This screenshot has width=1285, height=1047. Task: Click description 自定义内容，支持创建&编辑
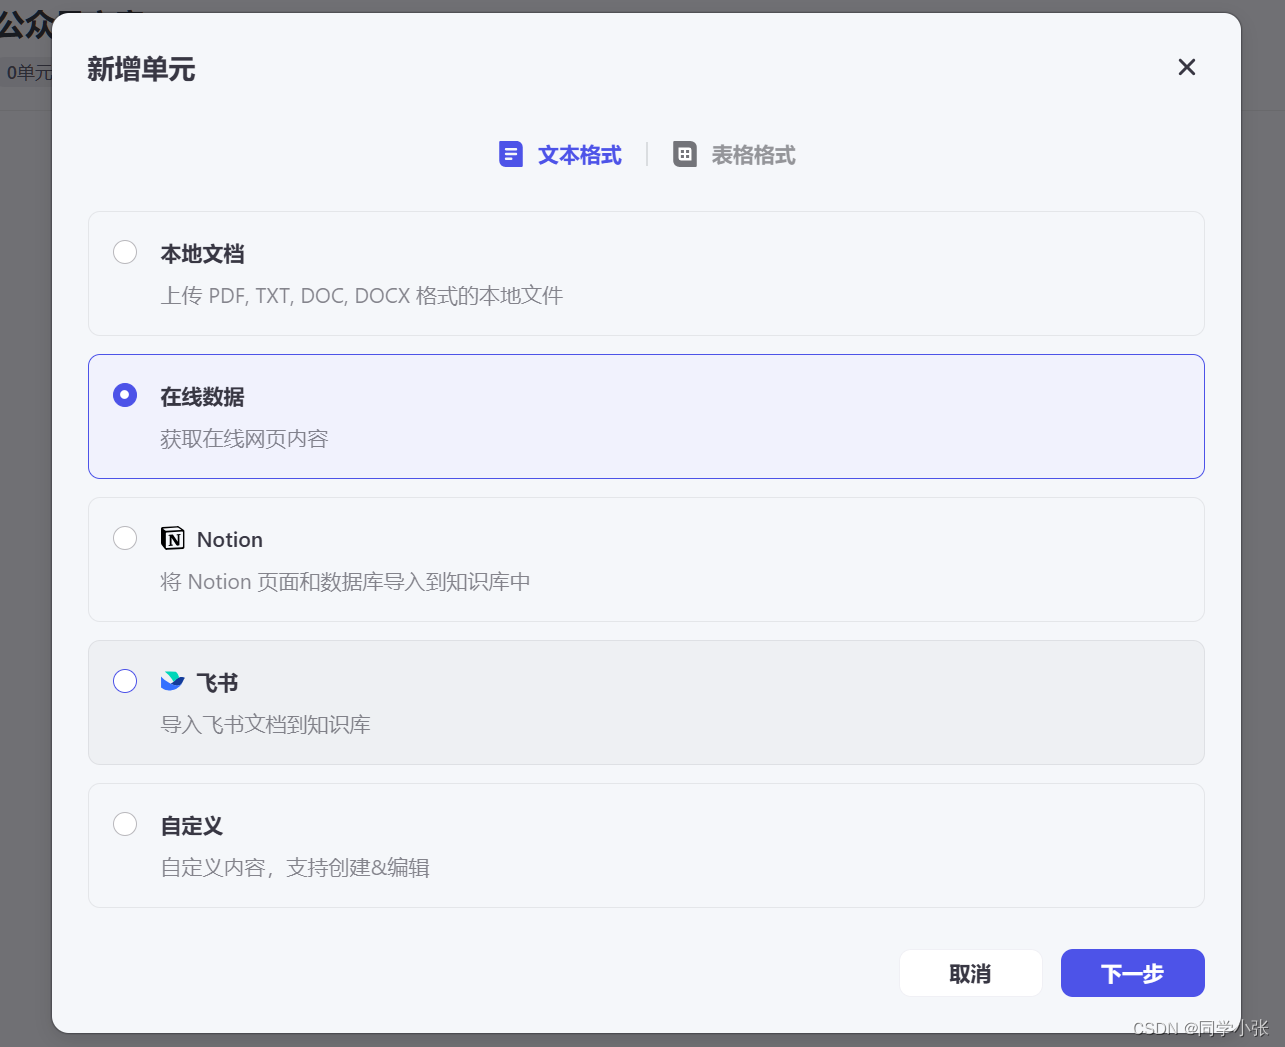click(296, 868)
